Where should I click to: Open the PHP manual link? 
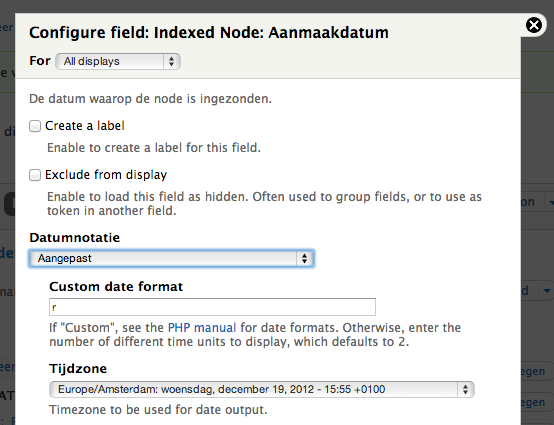(202, 327)
